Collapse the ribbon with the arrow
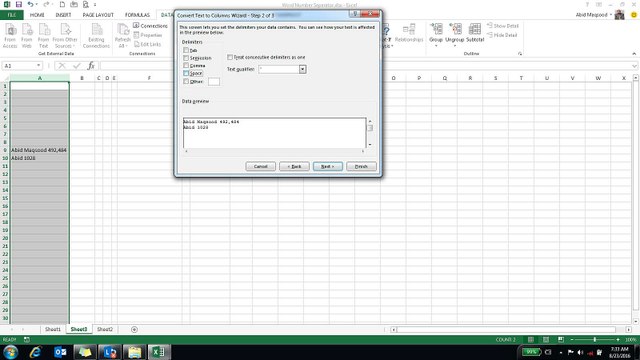The image size is (640, 360). coord(634,53)
